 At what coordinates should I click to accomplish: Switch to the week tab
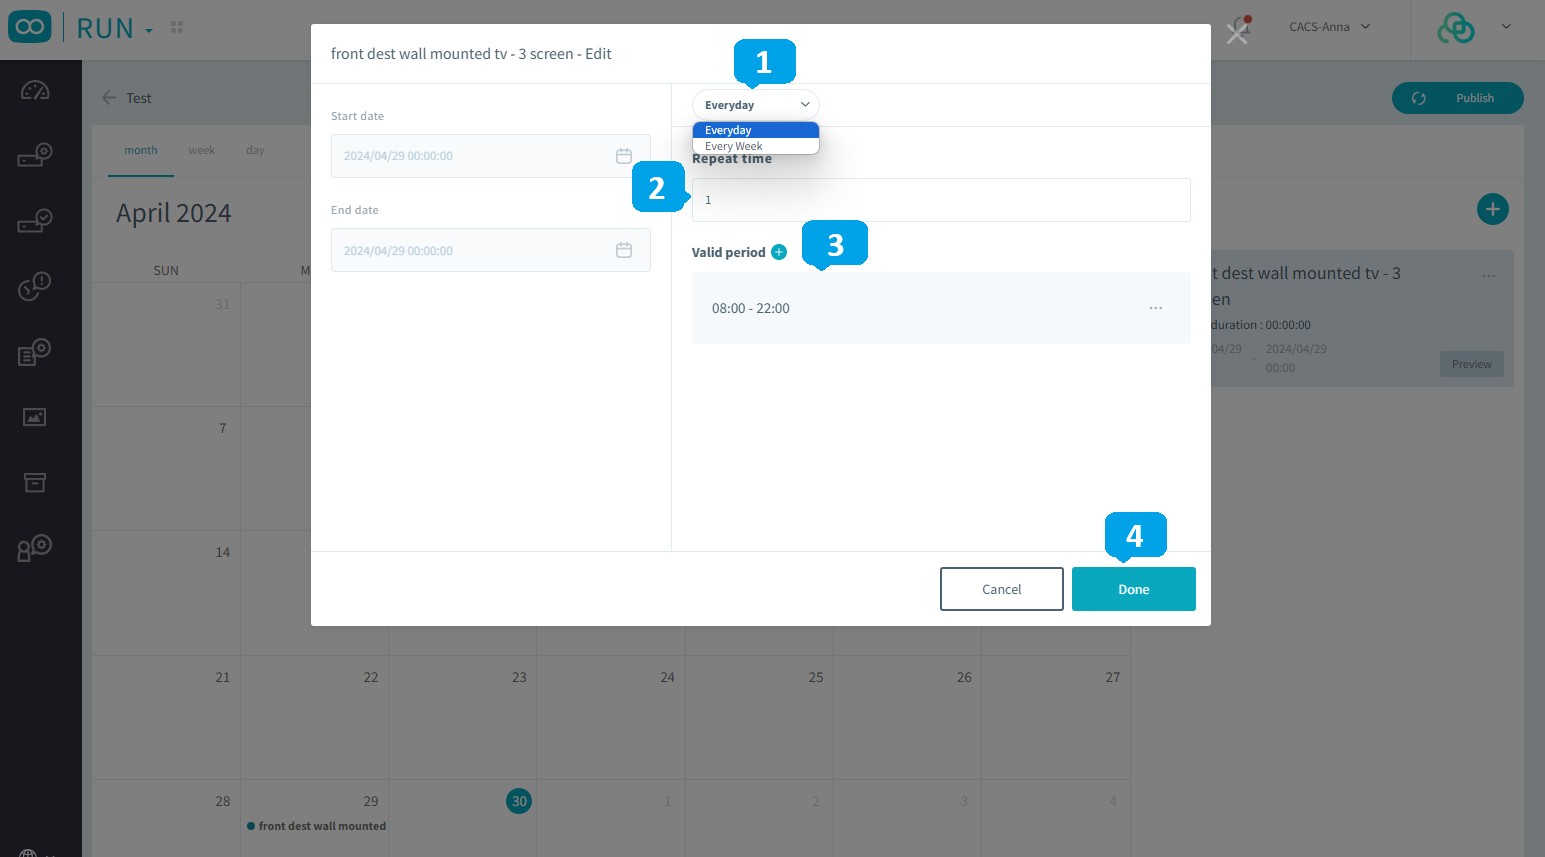[x=202, y=150]
